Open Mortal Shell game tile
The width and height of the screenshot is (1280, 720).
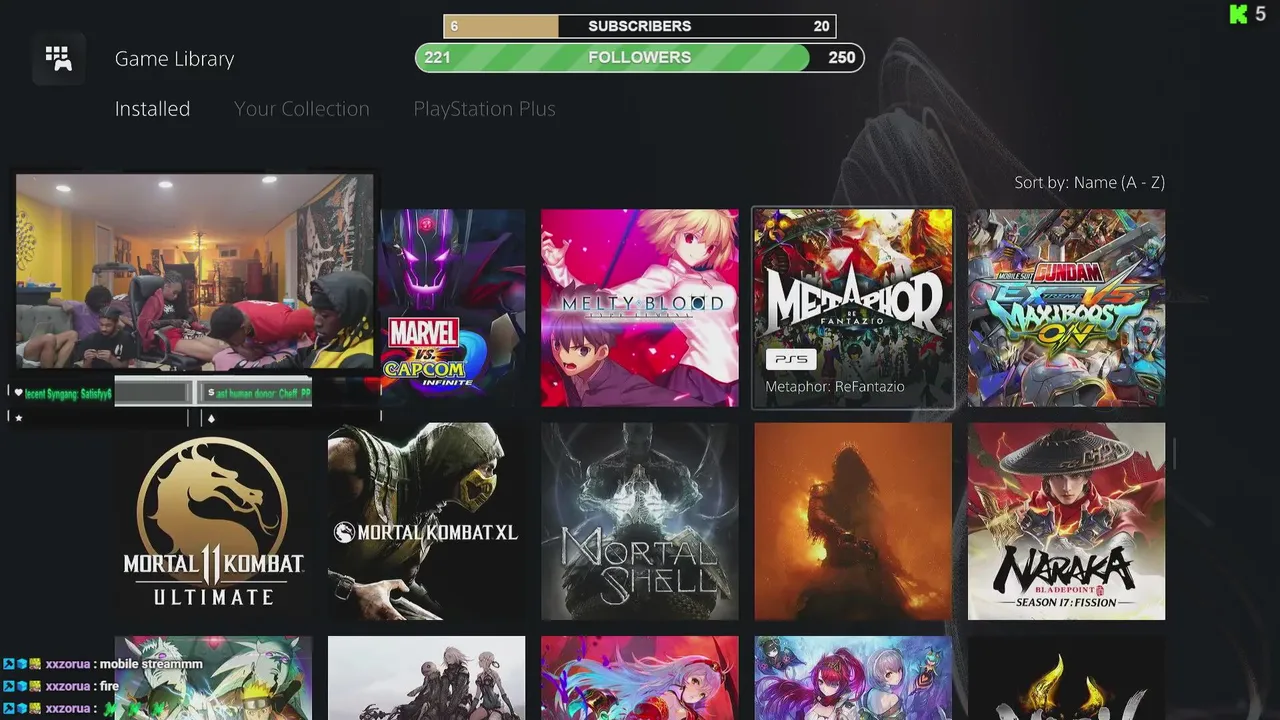pyautogui.click(x=640, y=521)
